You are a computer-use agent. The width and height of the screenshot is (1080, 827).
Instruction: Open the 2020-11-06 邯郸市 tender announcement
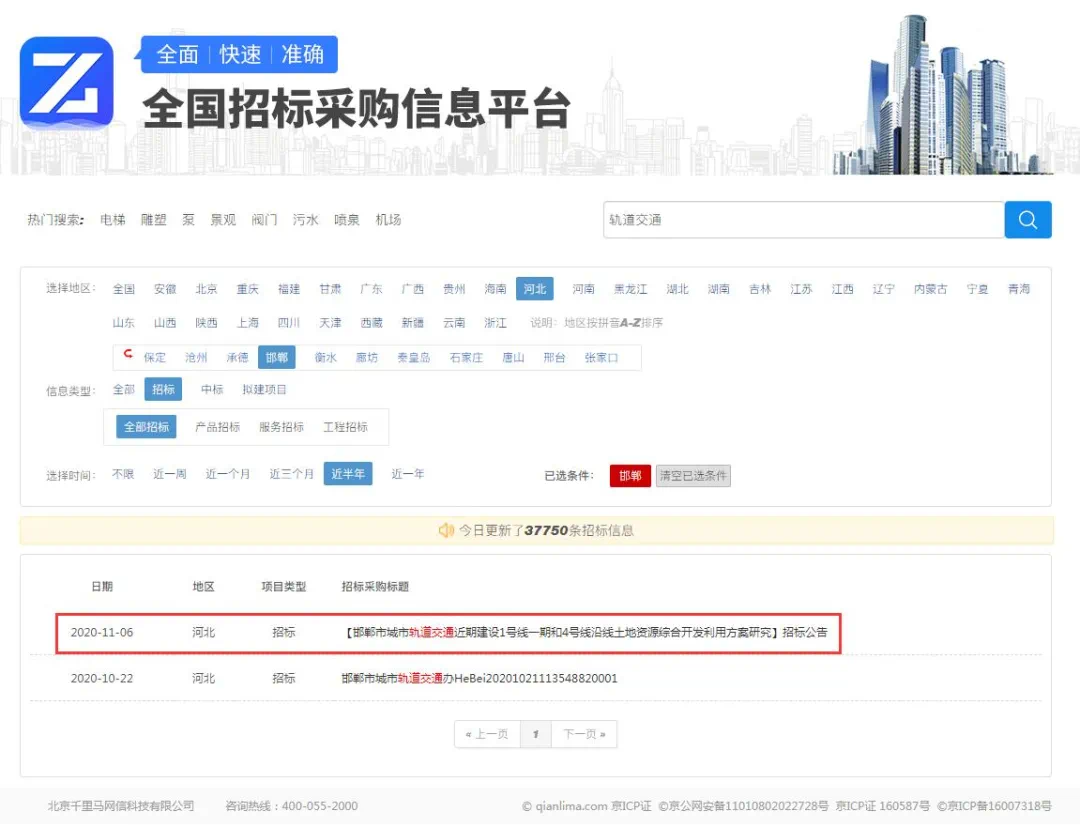coord(585,633)
